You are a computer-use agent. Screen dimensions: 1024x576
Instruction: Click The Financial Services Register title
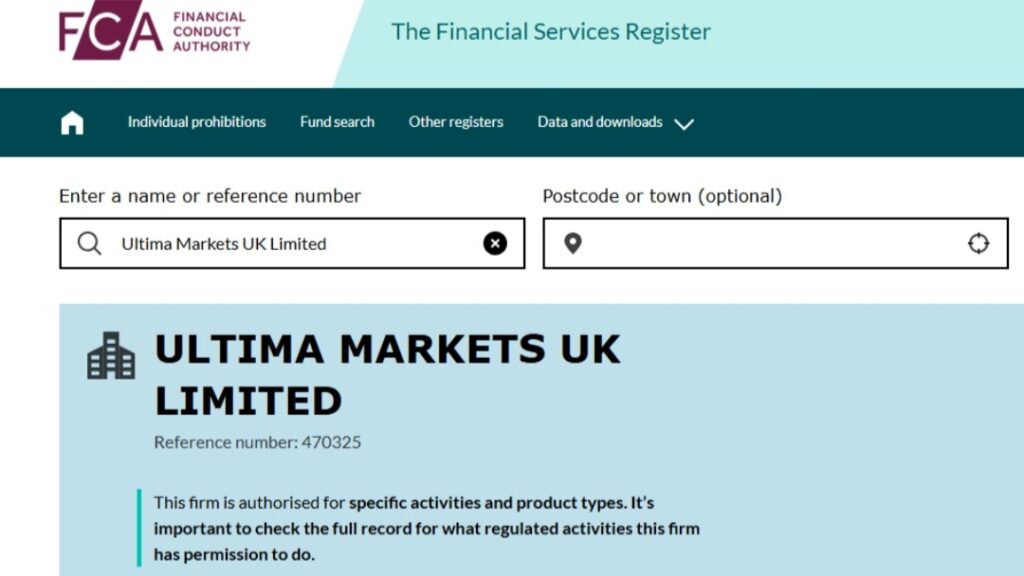coord(552,31)
